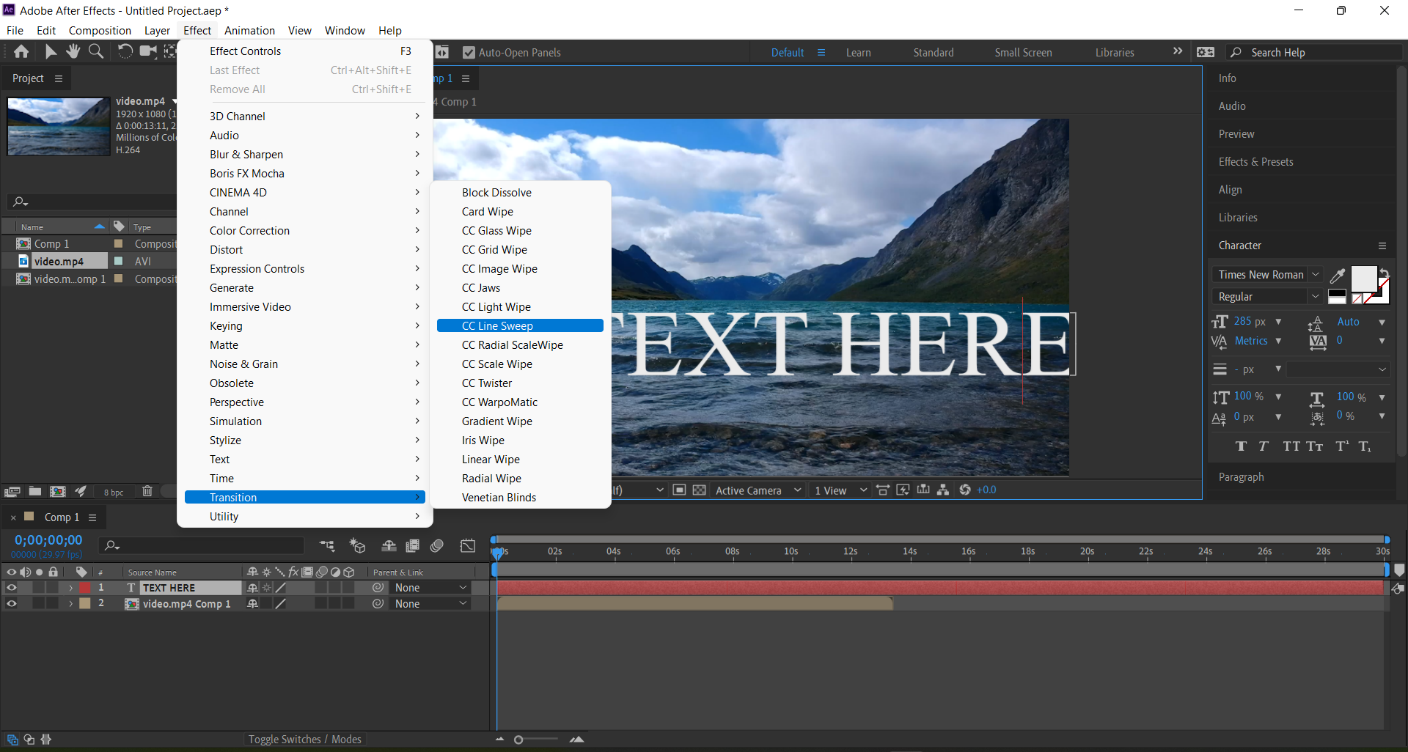Click Motion Blur enable icon in timeline

(x=437, y=546)
